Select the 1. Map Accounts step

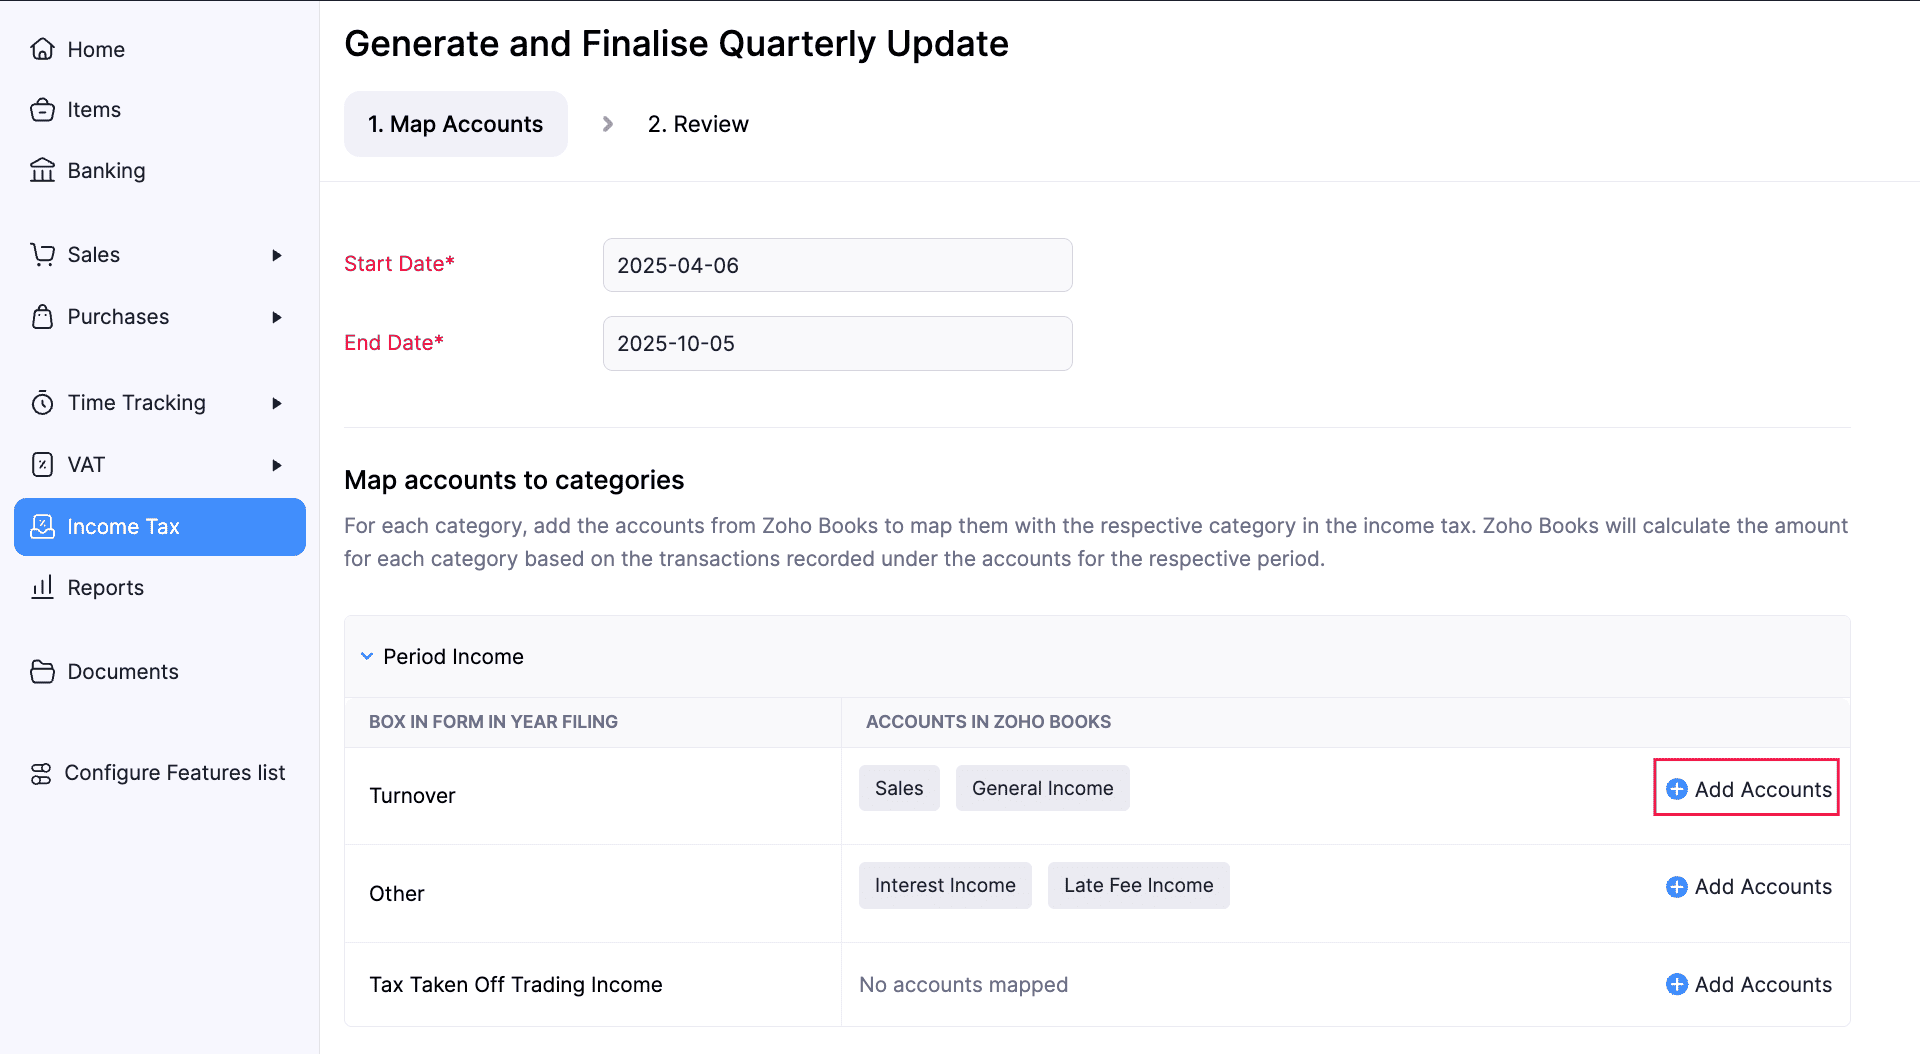tap(455, 124)
